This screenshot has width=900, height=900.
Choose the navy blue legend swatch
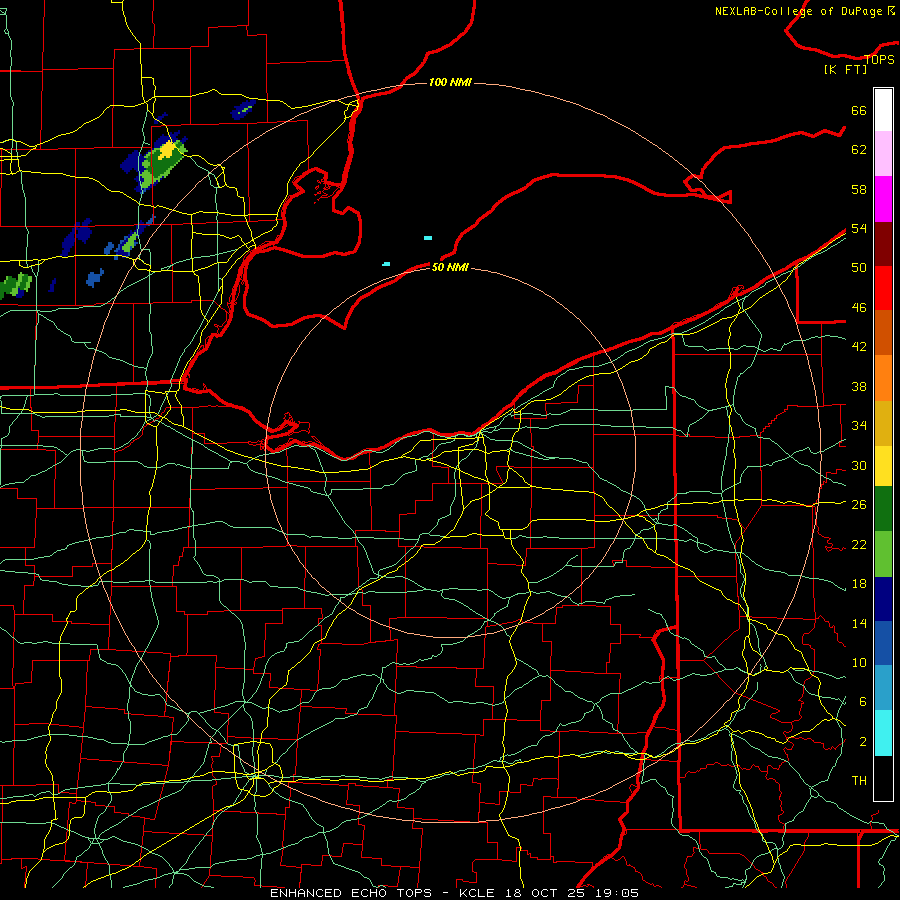[x=883, y=599]
